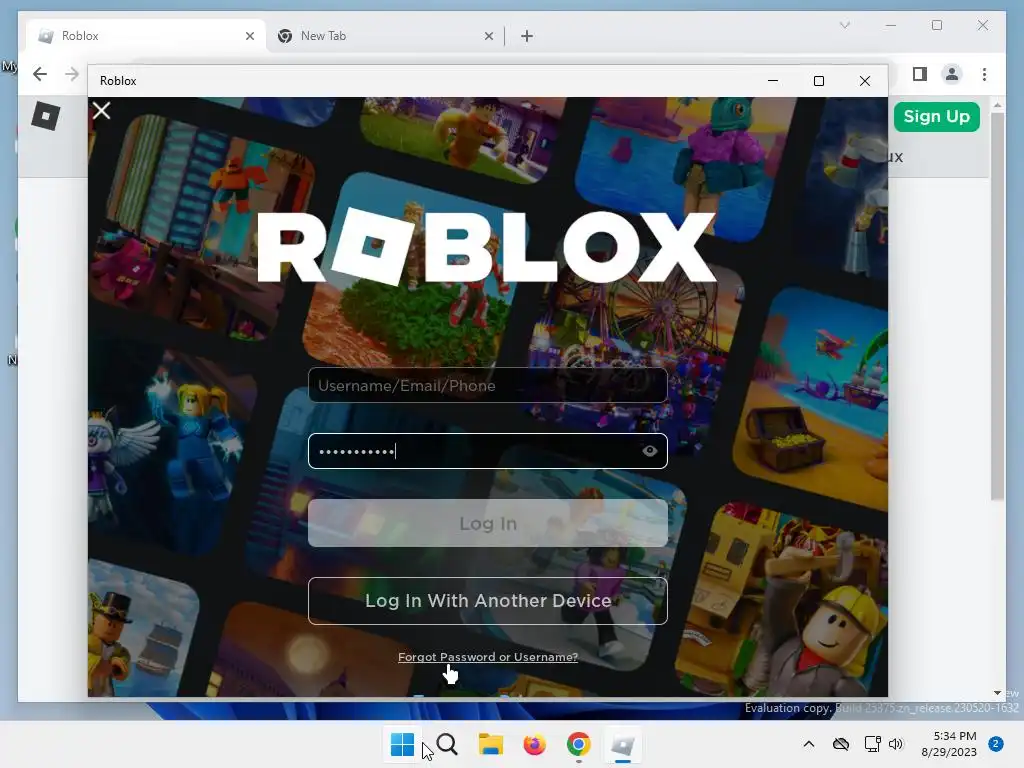Click Chrome page vertical scrollbar thumb

coord(997,307)
